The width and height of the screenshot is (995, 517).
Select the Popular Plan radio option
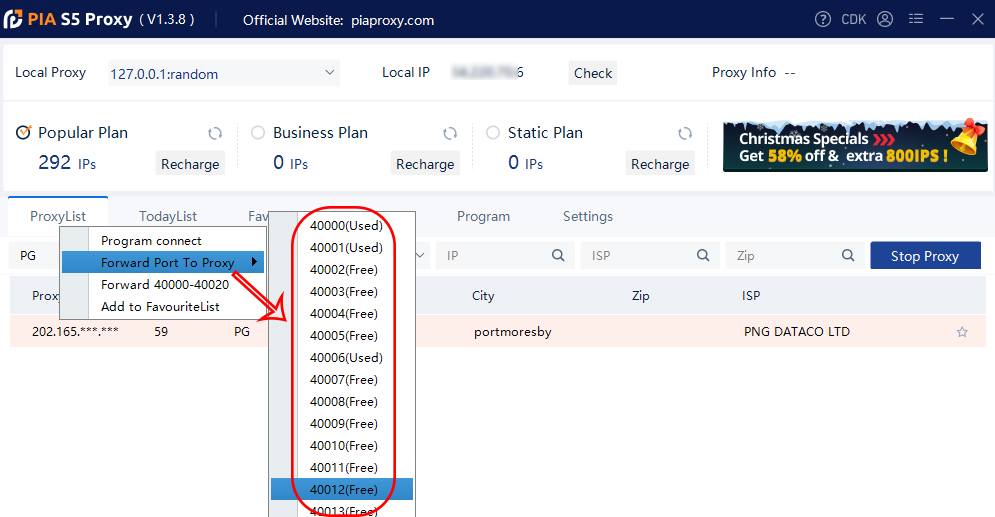[x=23, y=133]
